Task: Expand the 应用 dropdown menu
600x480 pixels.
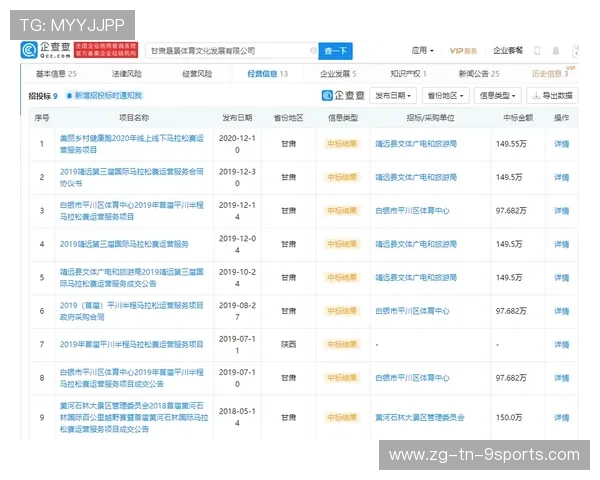Action: click(422, 51)
